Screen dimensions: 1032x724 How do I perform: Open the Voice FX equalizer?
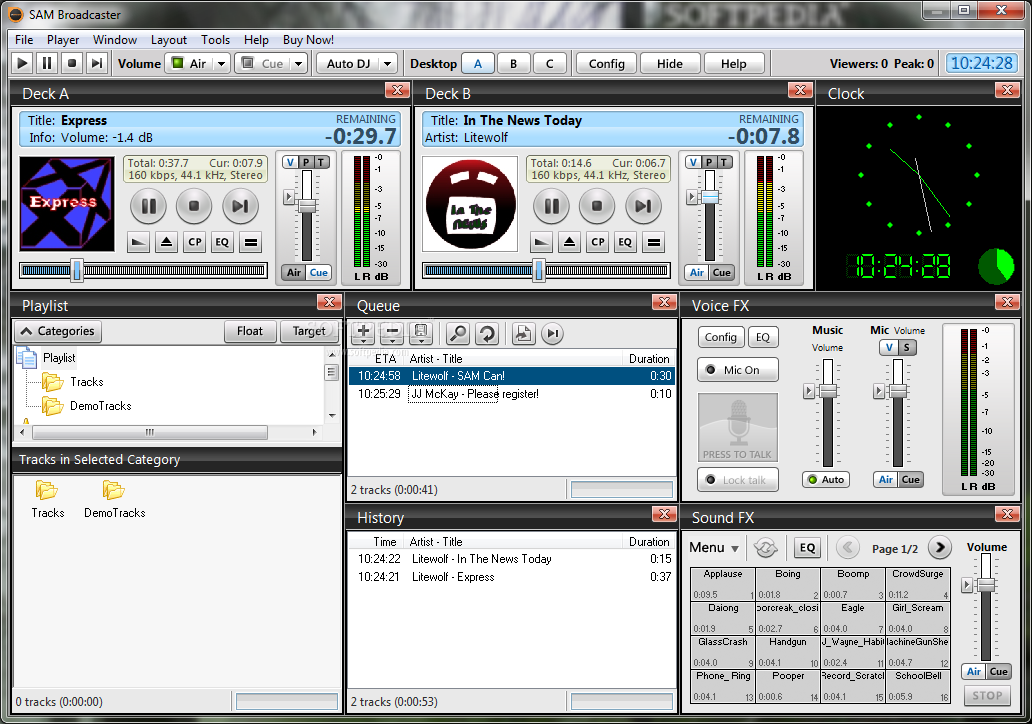pos(763,337)
